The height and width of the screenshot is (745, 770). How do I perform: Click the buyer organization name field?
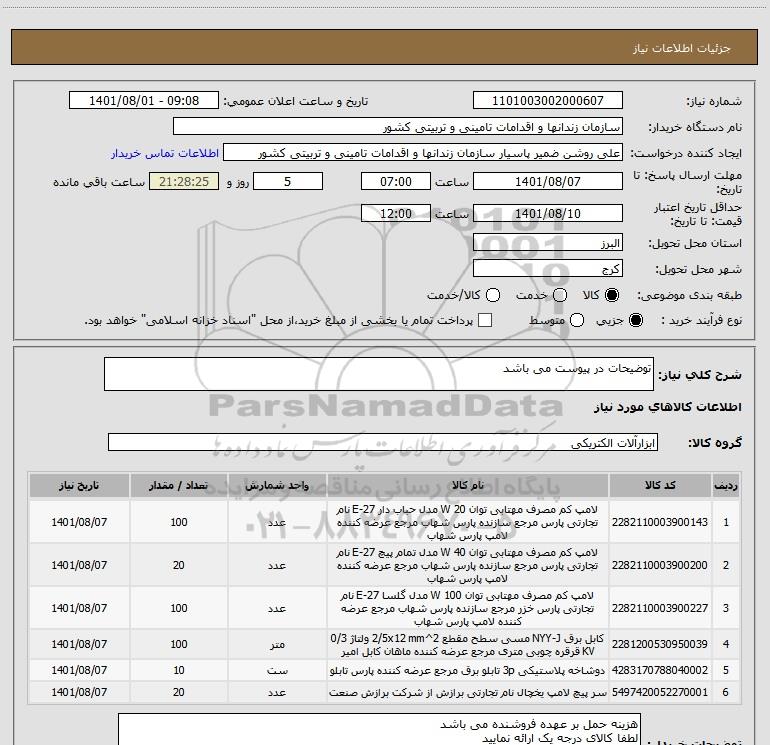398,127
